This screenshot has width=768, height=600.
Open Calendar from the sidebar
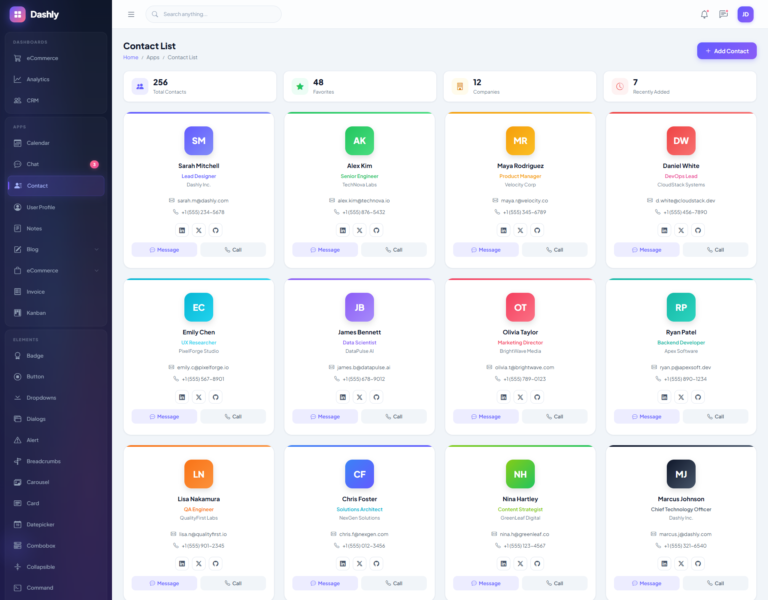pos(38,143)
